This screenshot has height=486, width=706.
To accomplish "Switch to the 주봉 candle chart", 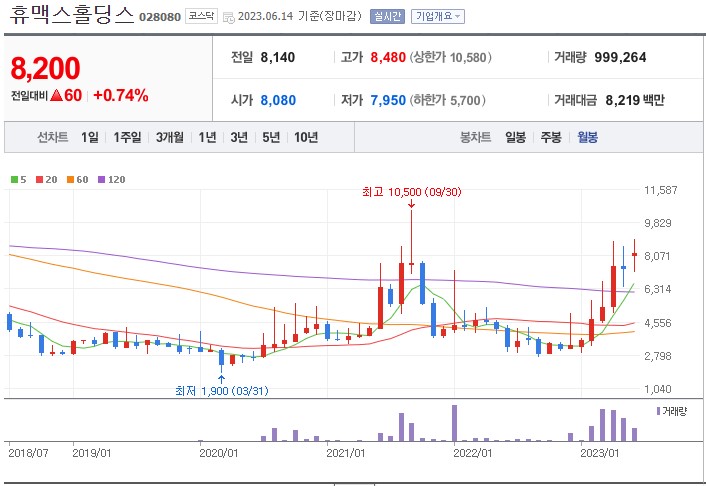I will pyautogui.click(x=551, y=137).
